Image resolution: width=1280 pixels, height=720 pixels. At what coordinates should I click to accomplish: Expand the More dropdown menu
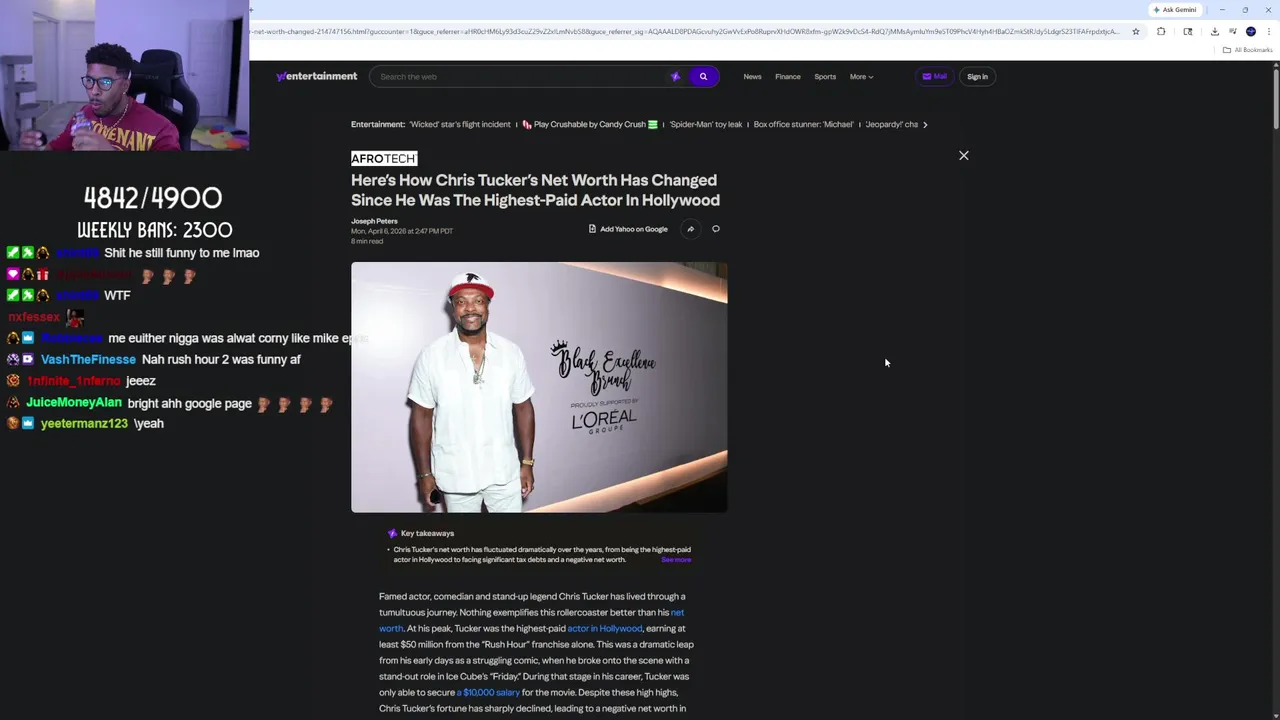click(x=861, y=76)
